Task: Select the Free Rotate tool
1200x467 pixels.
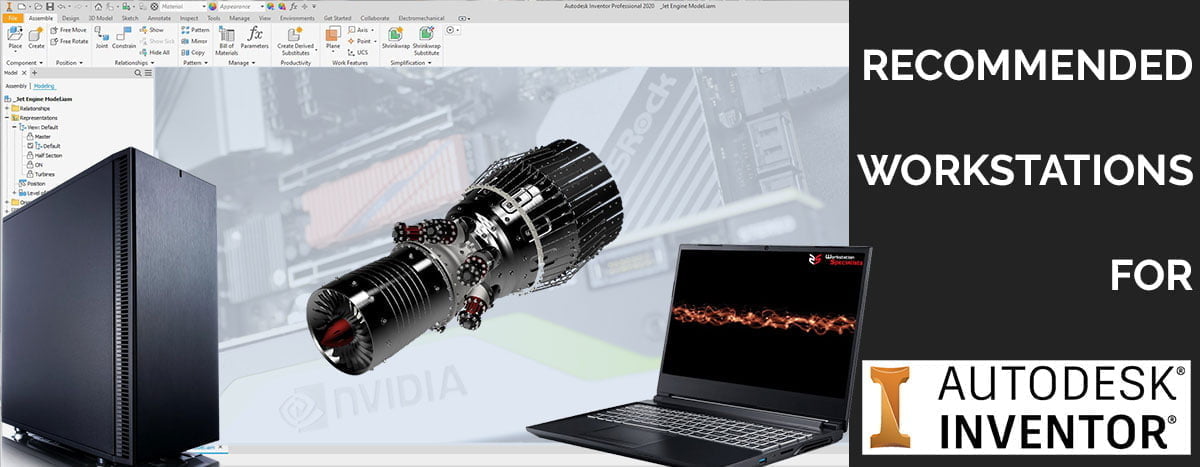Action: tap(68, 41)
